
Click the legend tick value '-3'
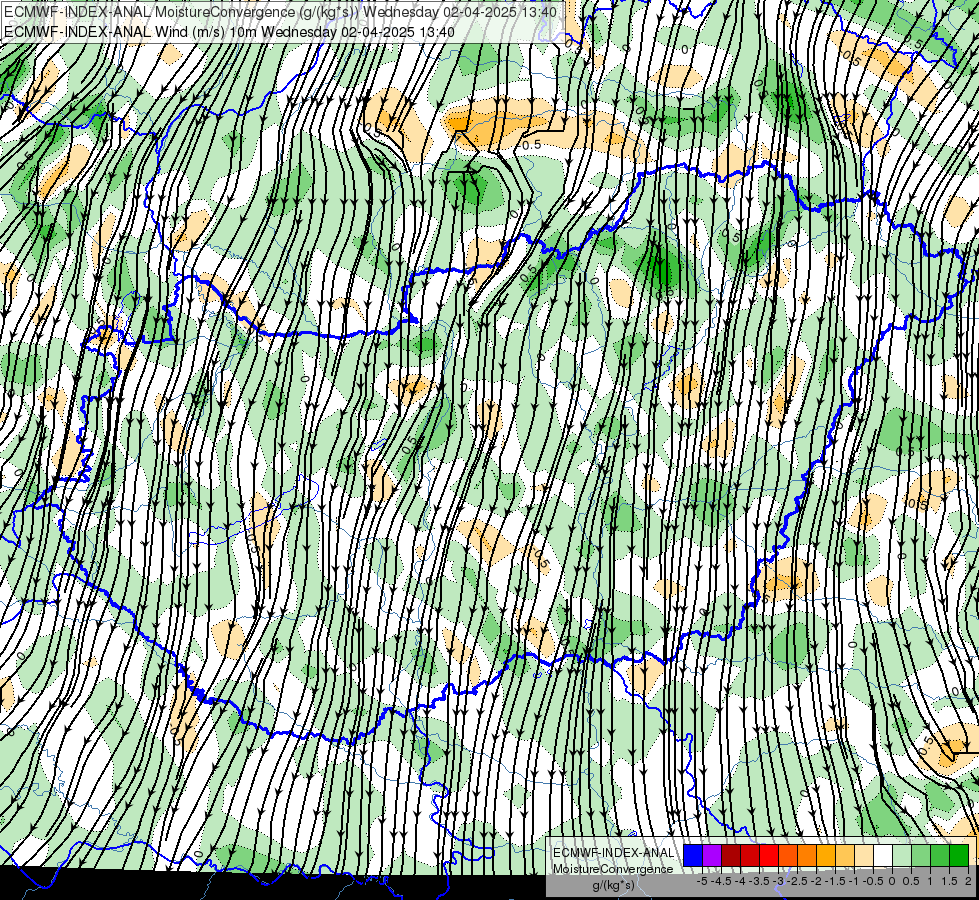click(778, 881)
